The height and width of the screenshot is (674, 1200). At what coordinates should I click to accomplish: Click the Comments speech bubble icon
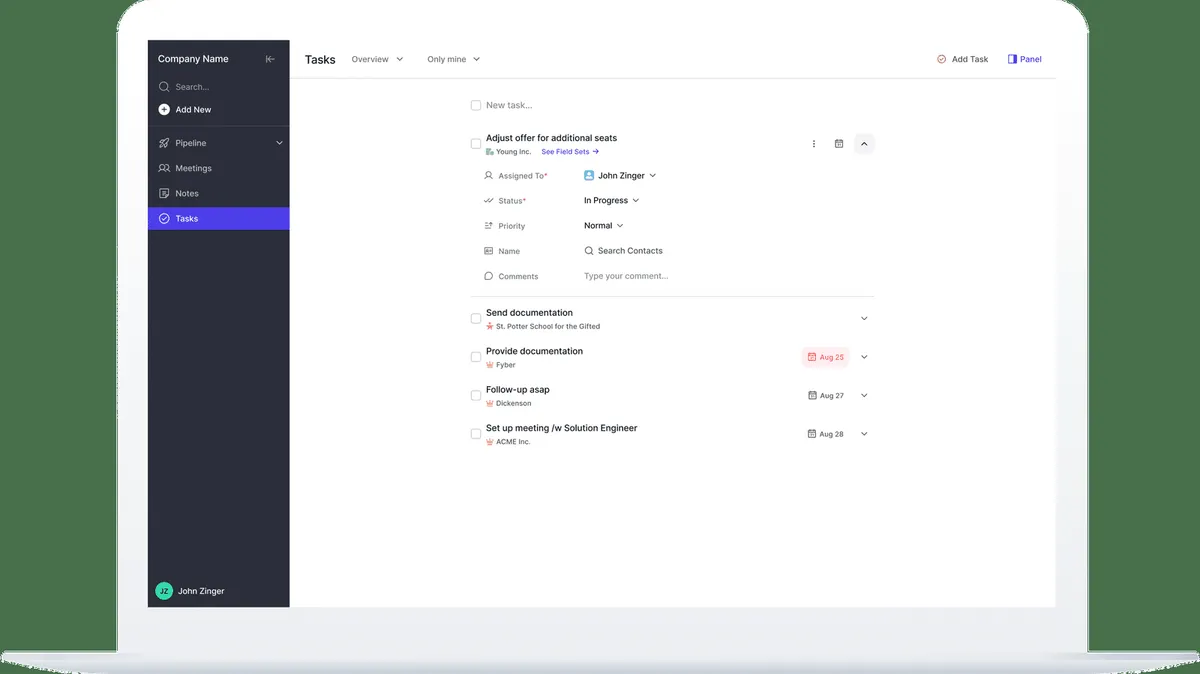click(x=488, y=276)
